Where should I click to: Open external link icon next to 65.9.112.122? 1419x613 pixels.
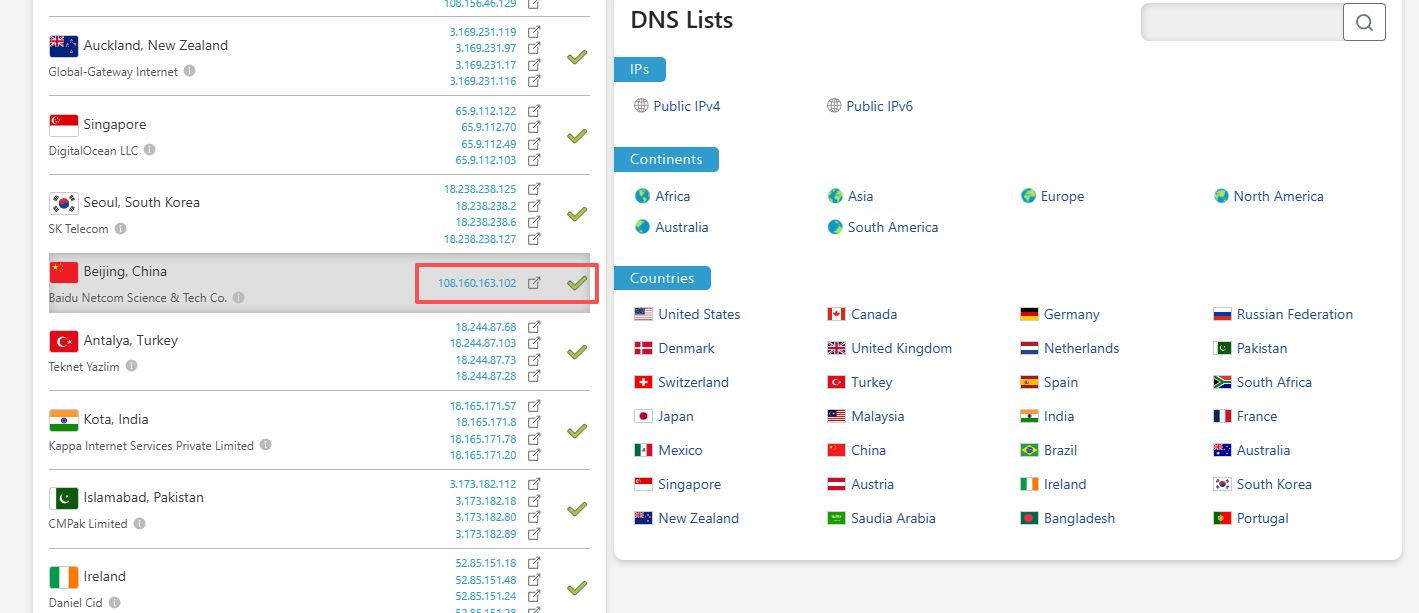[x=534, y=111]
